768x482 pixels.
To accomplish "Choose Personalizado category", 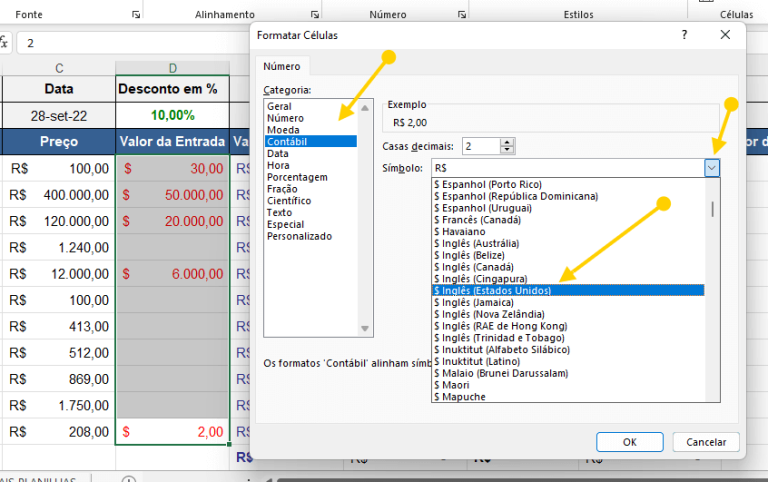I will click(299, 236).
